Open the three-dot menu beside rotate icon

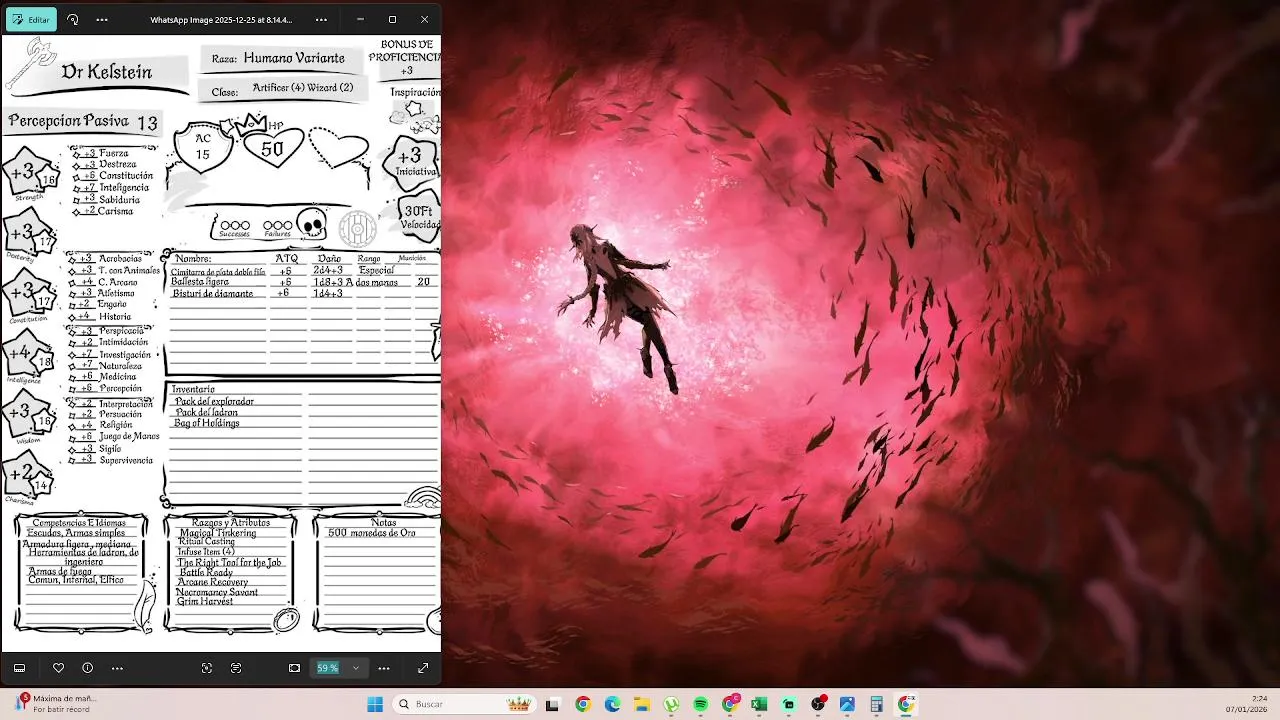pyautogui.click(x=102, y=19)
